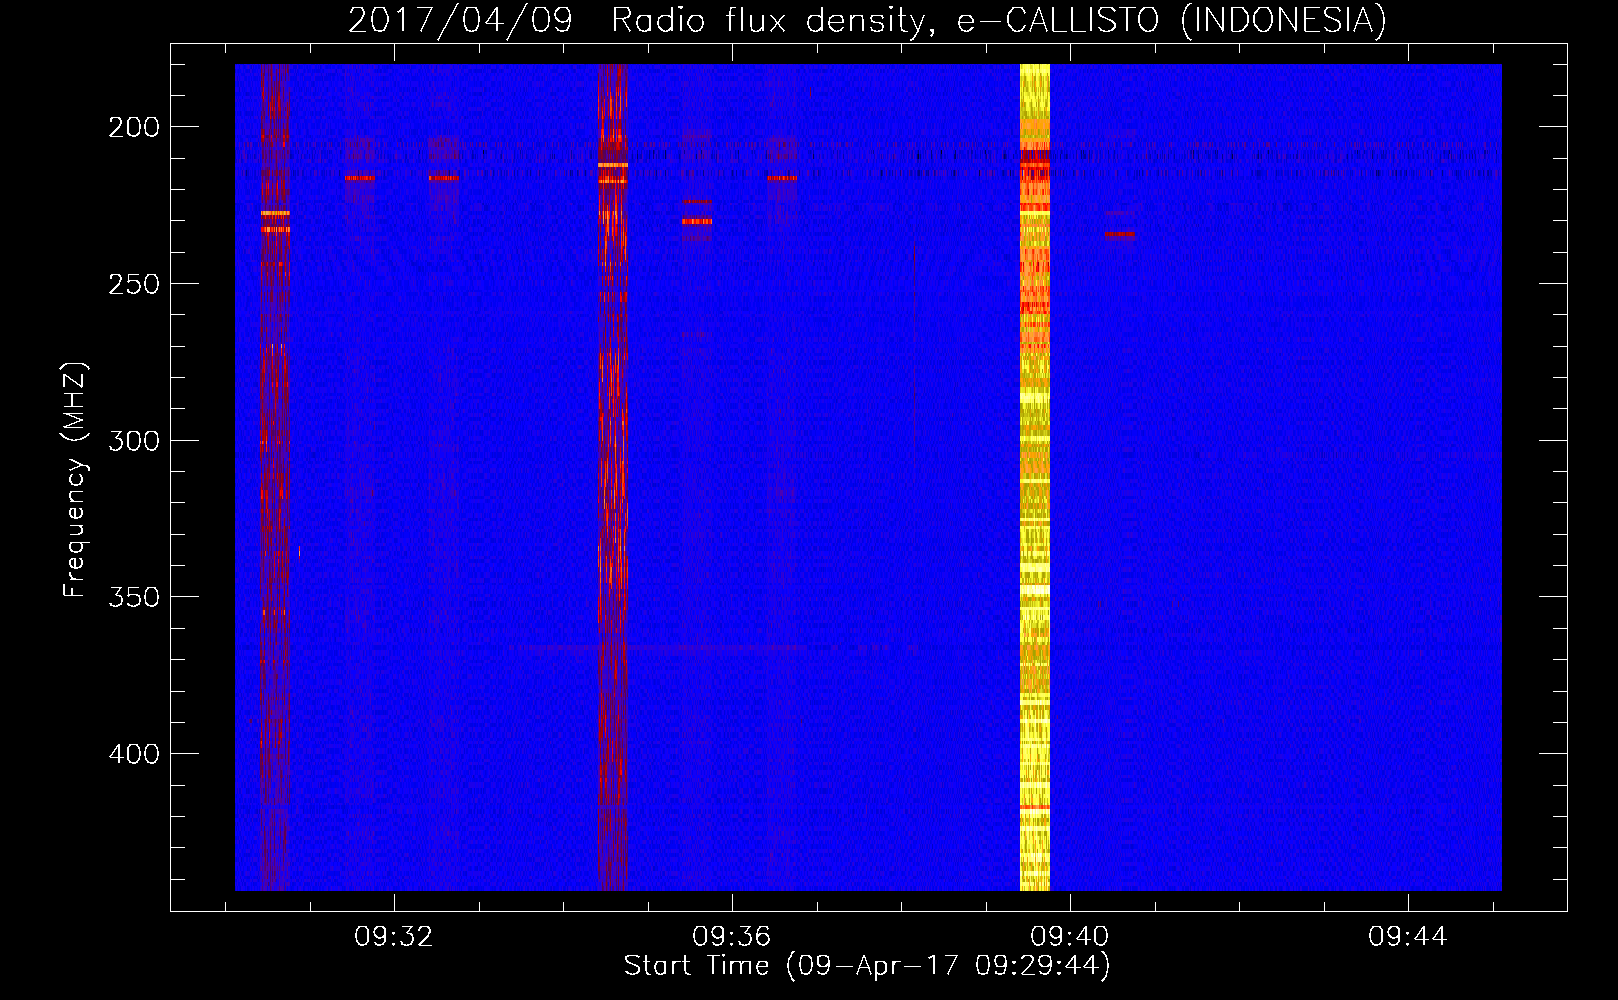Click the 09:40 time tick label

click(1070, 937)
